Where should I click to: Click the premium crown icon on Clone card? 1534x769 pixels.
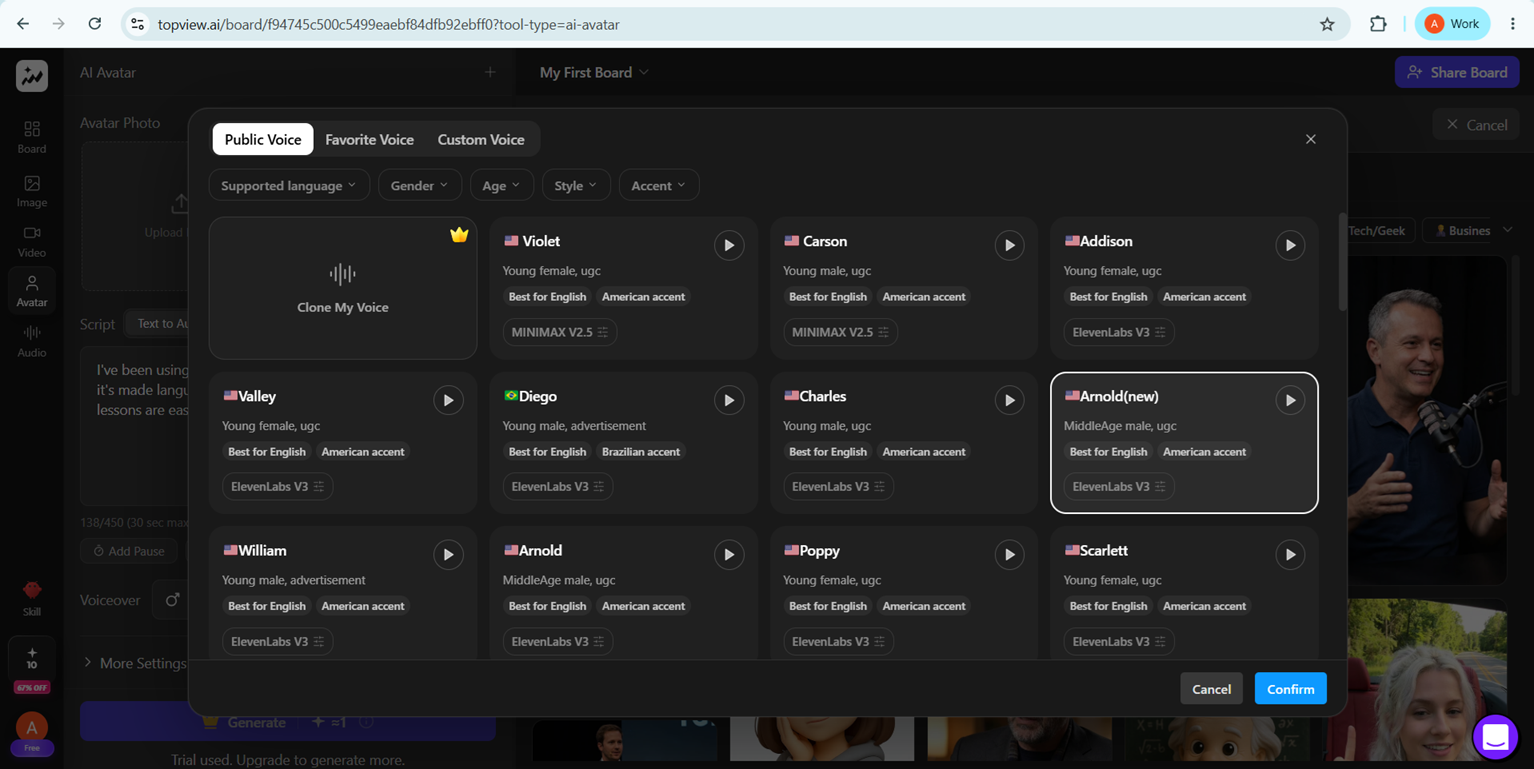[459, 235]
